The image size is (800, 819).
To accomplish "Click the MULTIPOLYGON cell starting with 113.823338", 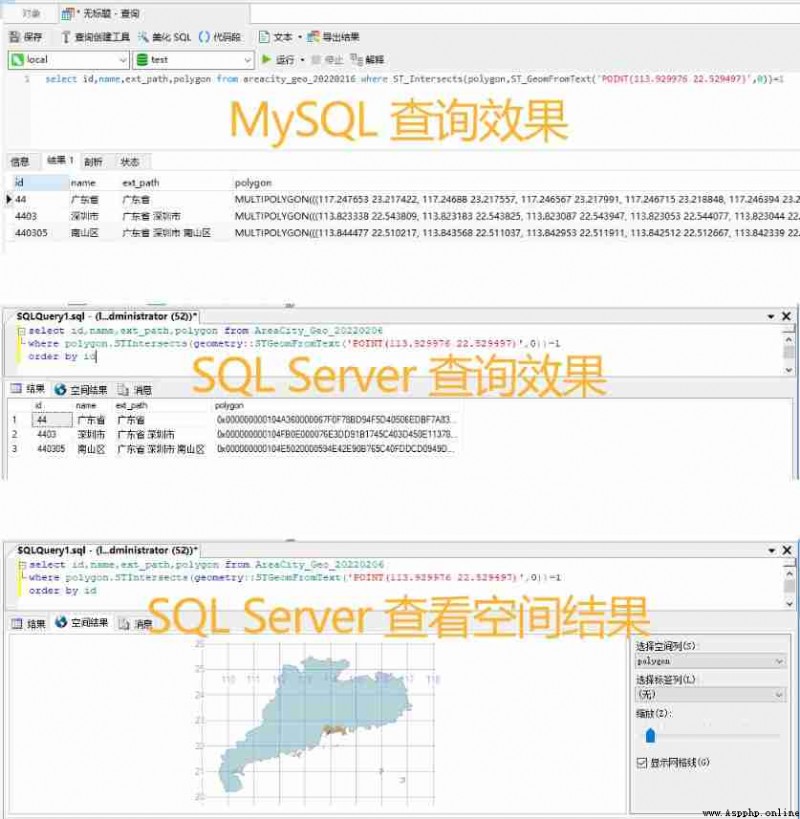I will [x=516, y=216].
